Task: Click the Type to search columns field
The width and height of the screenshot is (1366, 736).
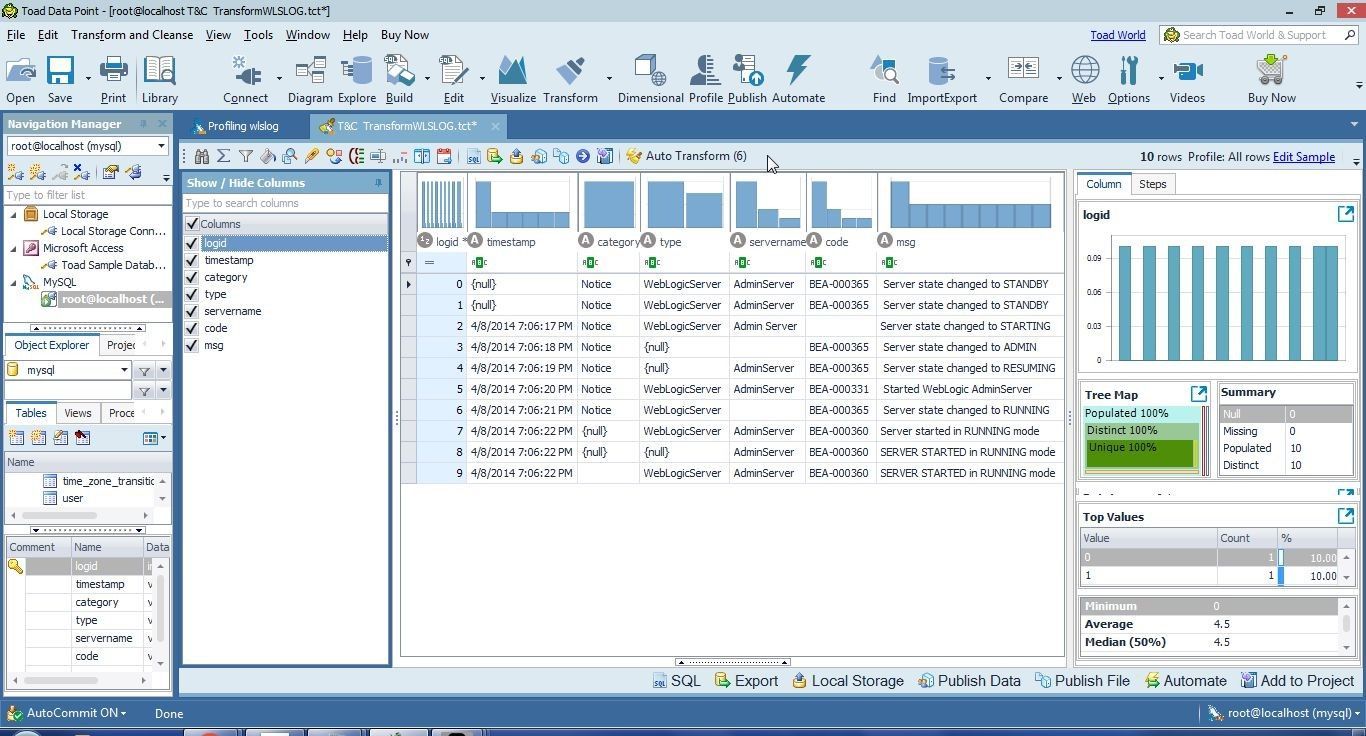Action: 285,203
